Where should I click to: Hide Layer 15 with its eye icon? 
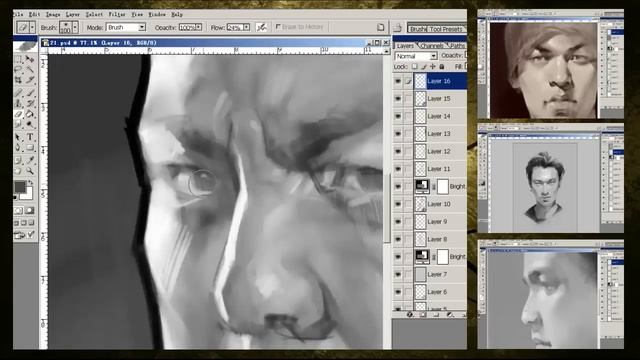tap(398, 99)
